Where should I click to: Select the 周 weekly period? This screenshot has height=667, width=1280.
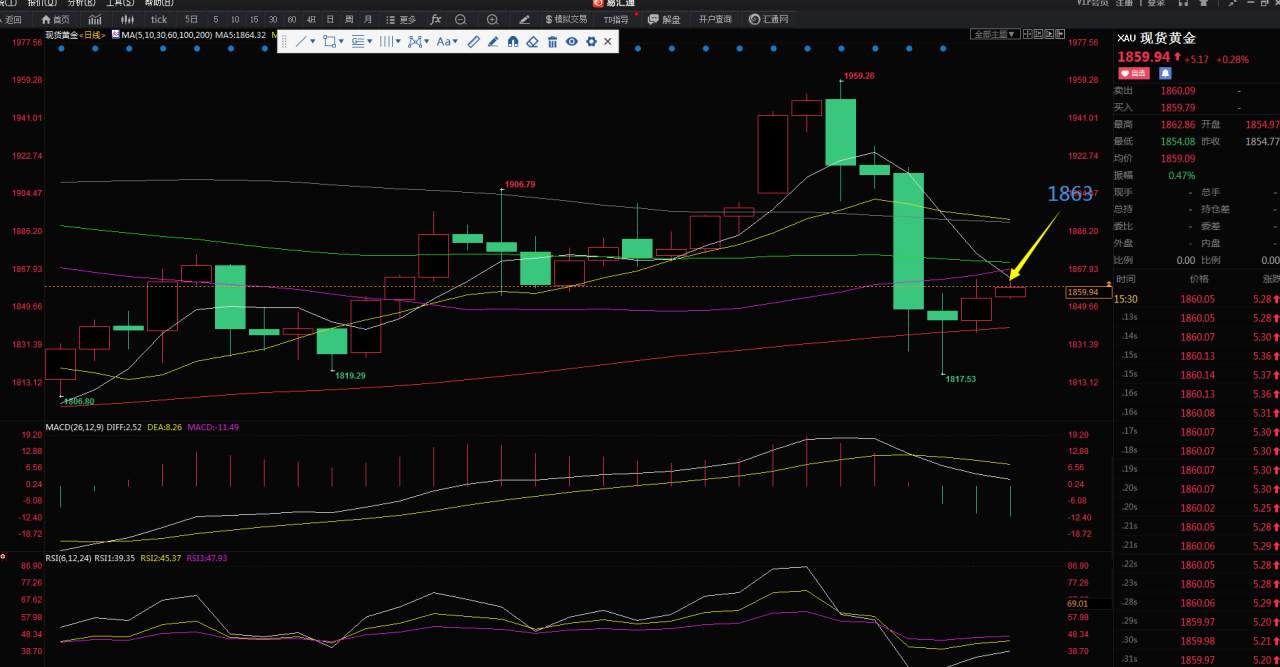[349, 19]
